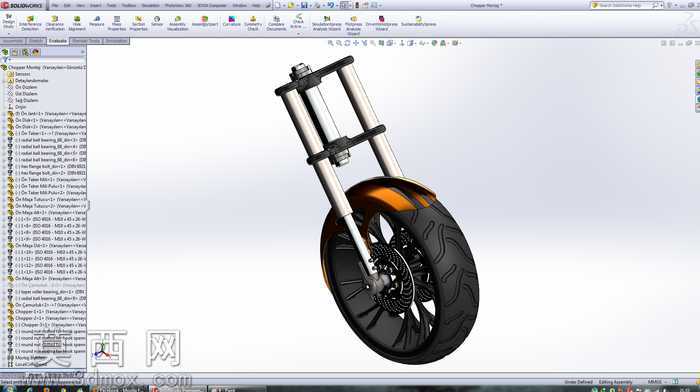Open Design Study dropdown arrow
The width and height of the screenshot is (700, 392).
click(x=8, y=33)
